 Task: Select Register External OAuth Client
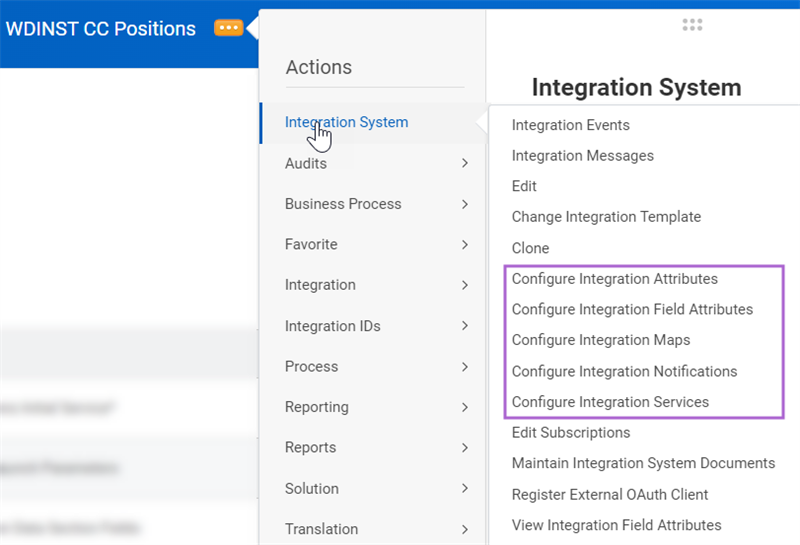(x=610, y=494)
